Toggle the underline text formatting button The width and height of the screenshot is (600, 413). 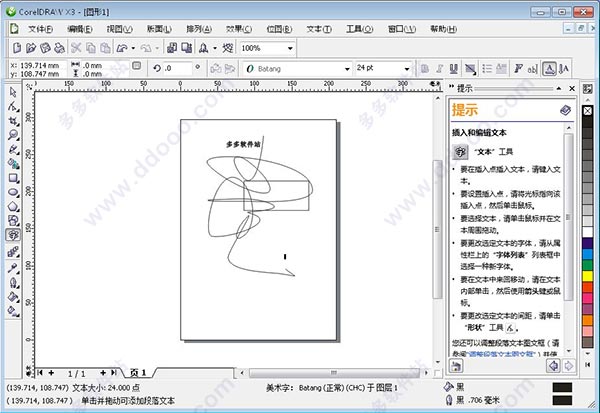click(x=454, y=69)
